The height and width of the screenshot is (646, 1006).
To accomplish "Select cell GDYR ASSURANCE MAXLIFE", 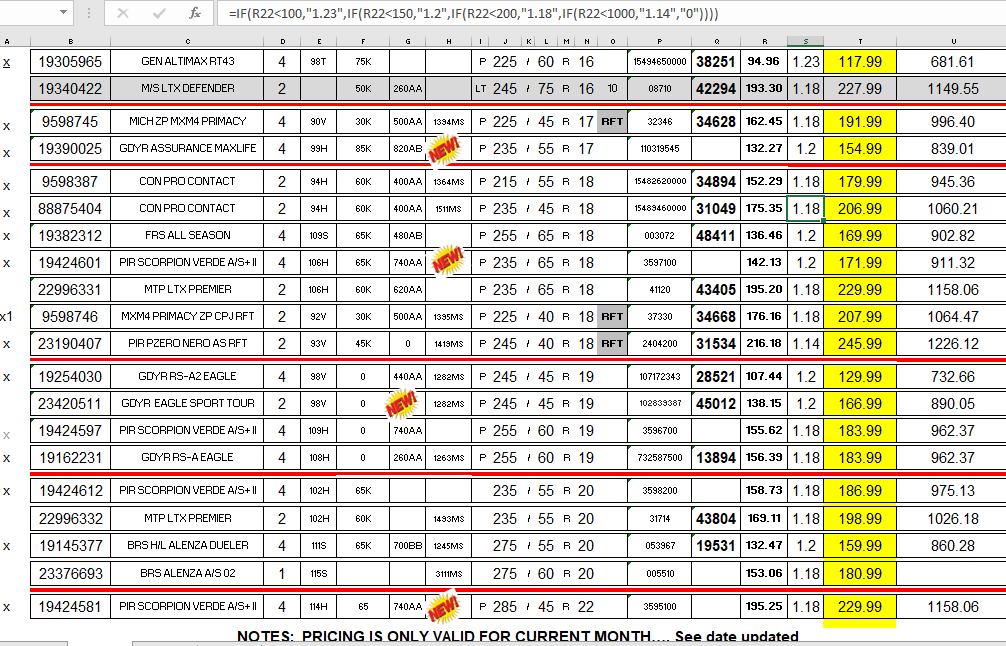I will [187, 148].
